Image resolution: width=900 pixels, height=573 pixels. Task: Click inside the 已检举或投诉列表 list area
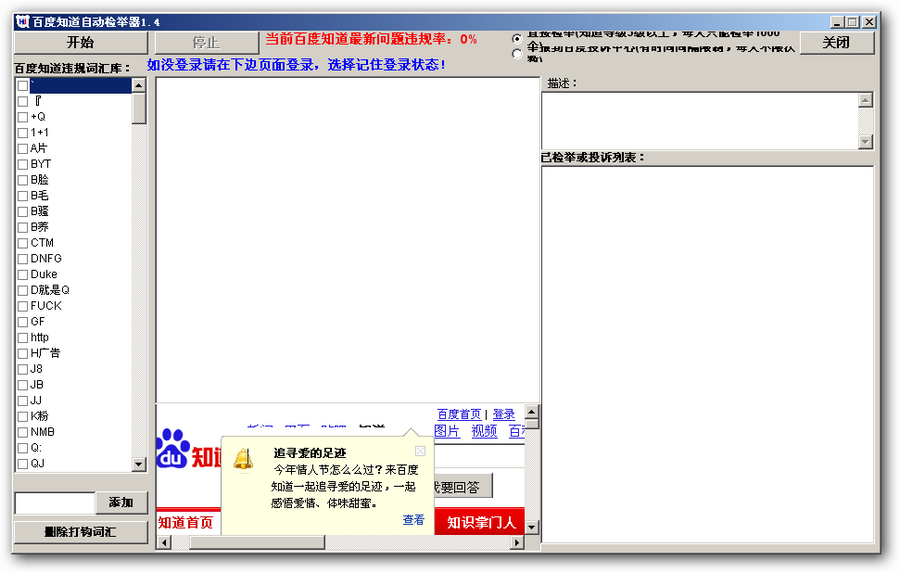coord(708,354)
